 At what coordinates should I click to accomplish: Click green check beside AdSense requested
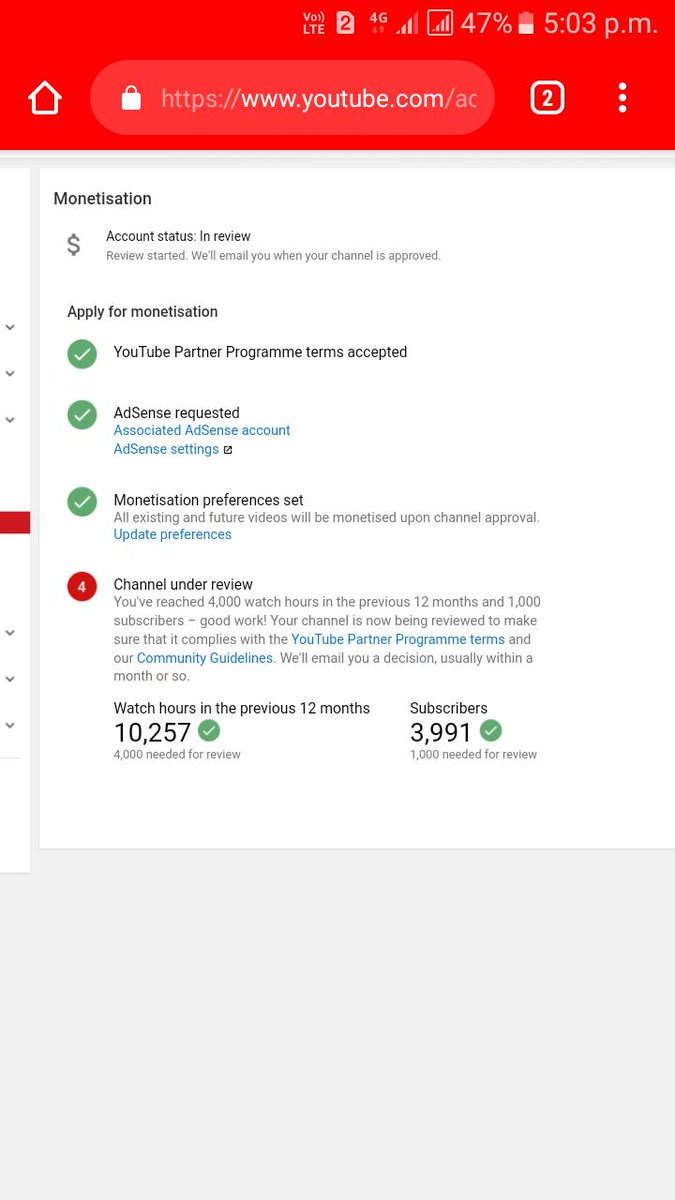pos(82,415)
